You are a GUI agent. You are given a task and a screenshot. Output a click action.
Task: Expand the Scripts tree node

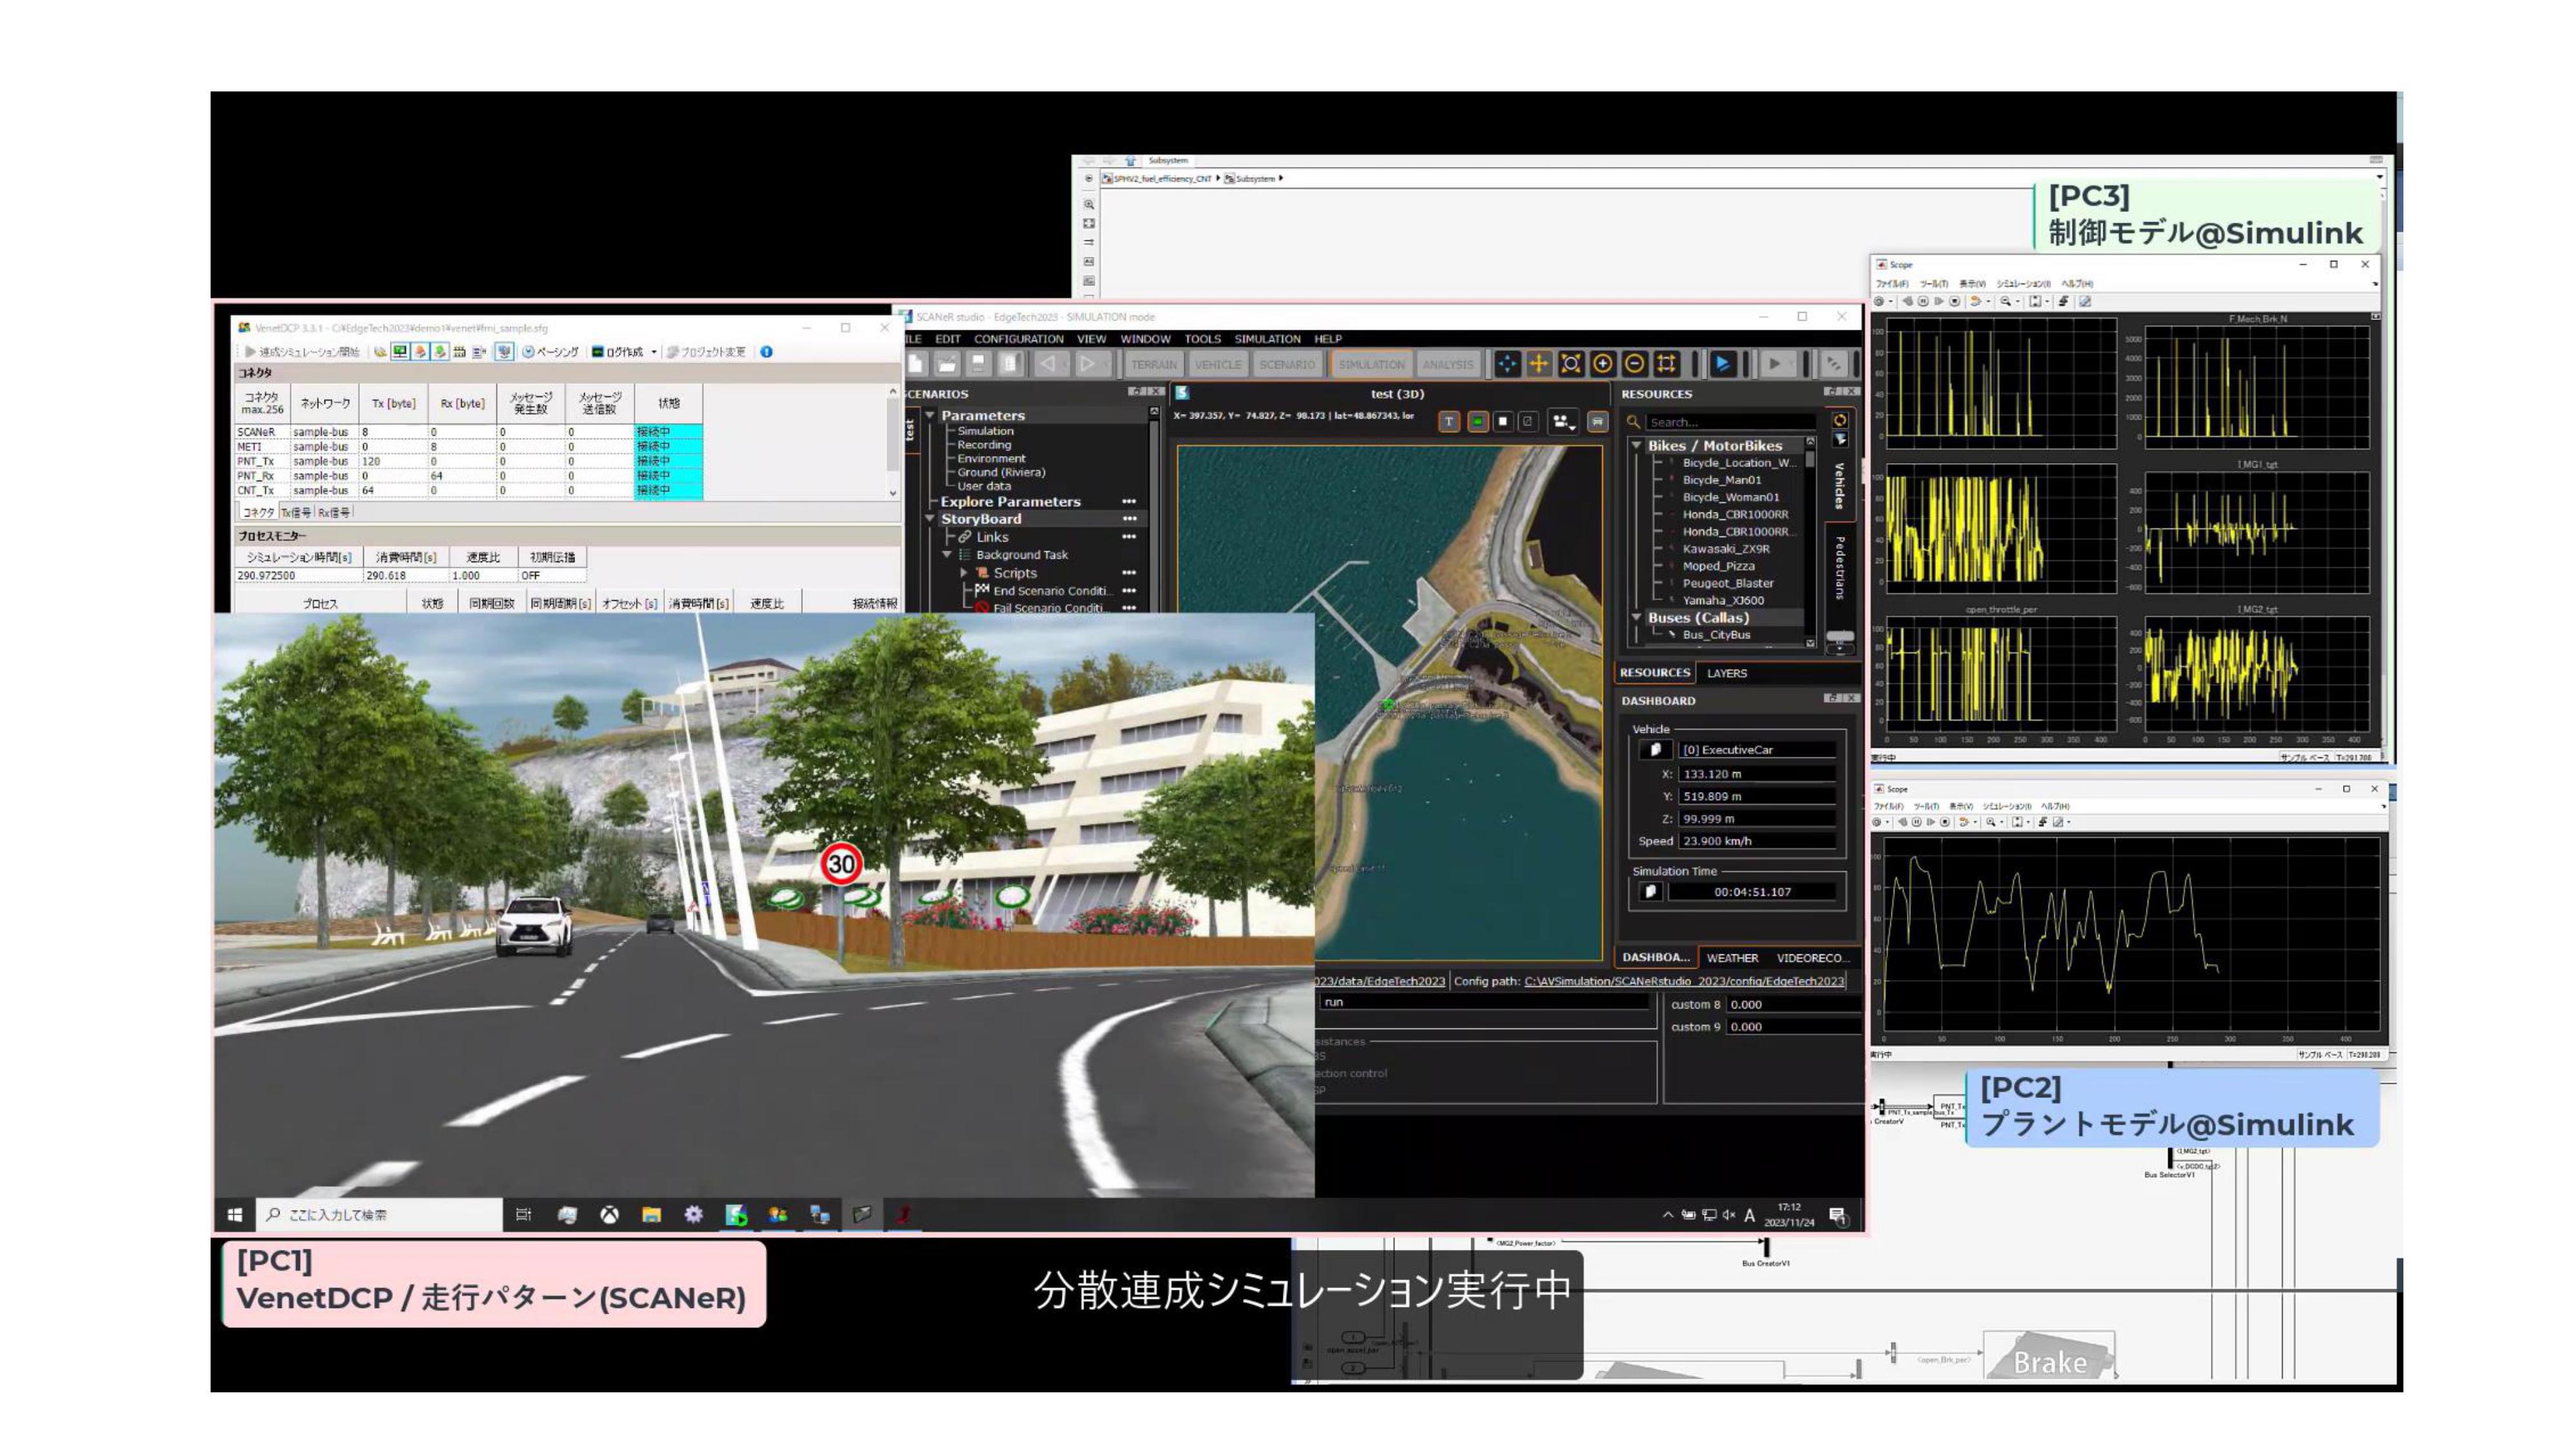tap(963, 573)
